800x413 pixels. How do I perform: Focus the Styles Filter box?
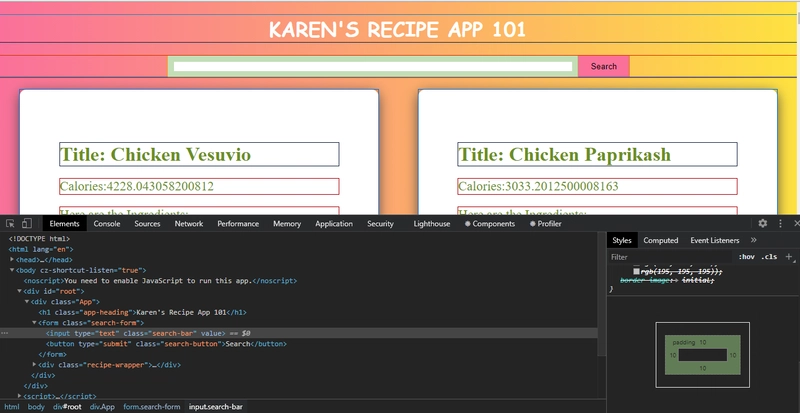click(670, 257)
